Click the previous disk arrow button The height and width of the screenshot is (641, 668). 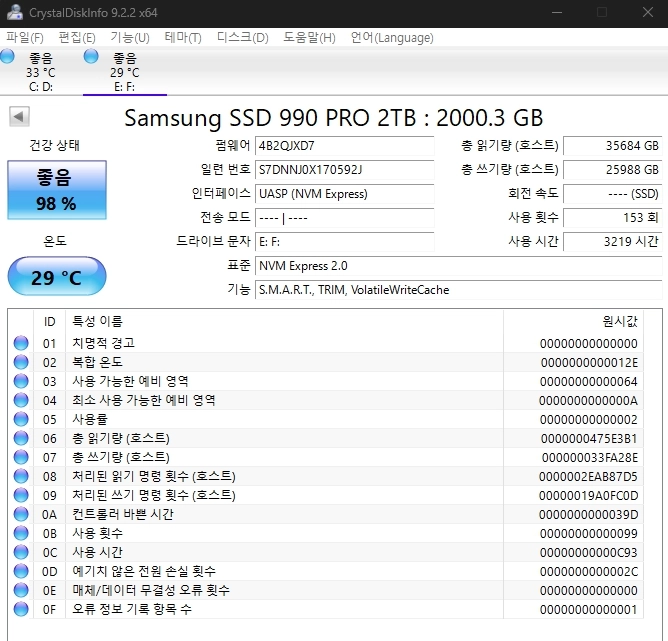(19, 116)
